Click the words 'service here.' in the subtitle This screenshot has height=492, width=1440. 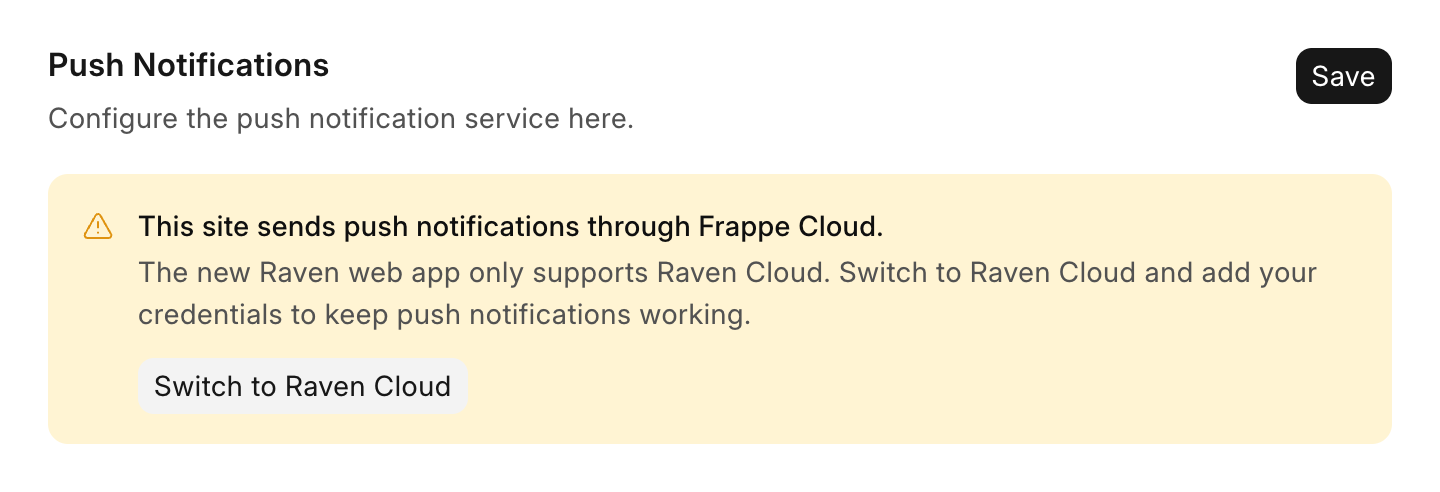(x=549, y=119)
